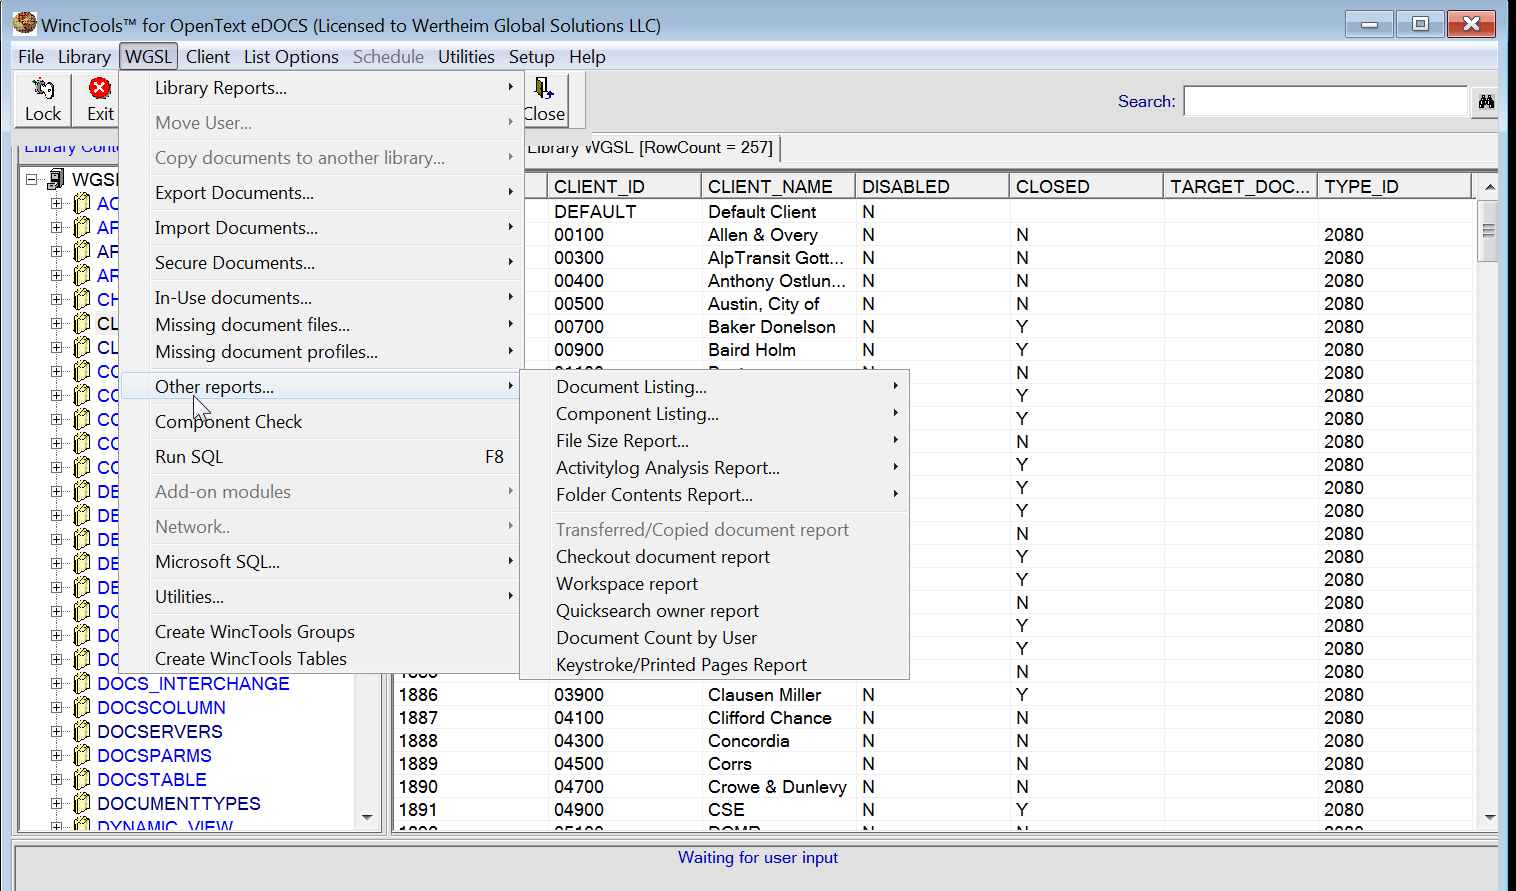Expand the DOCSCOLUMN tree node
This screenshot has height=891, width=1516.
tap(56, 708)
